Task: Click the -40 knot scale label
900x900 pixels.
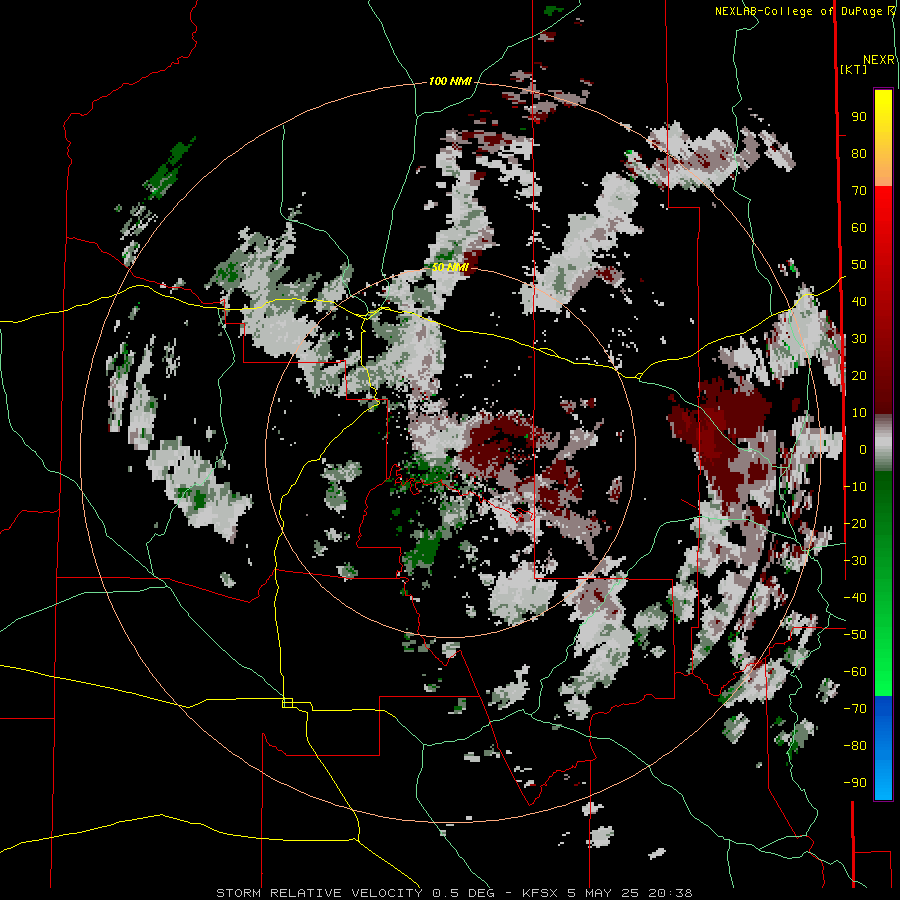Action: coord(855,598)
